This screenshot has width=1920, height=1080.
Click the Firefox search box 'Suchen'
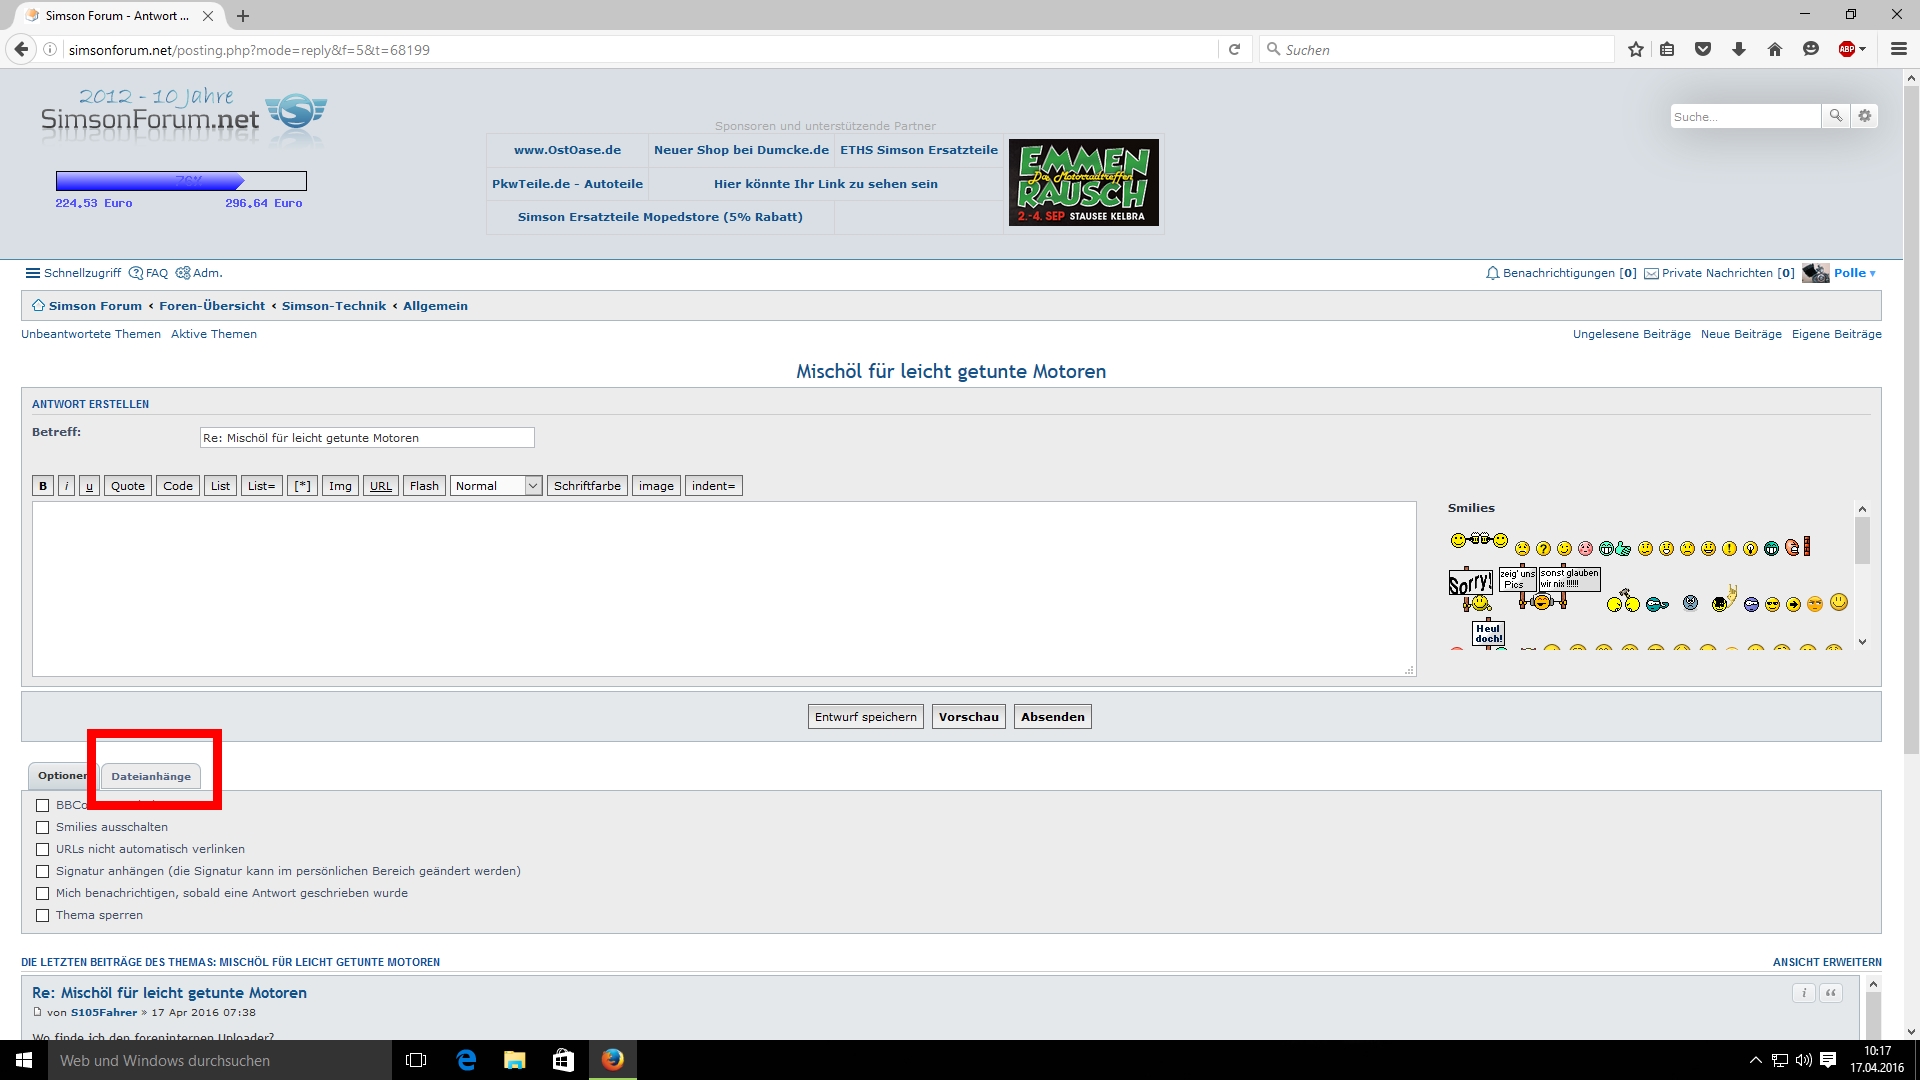point(1437,49)
